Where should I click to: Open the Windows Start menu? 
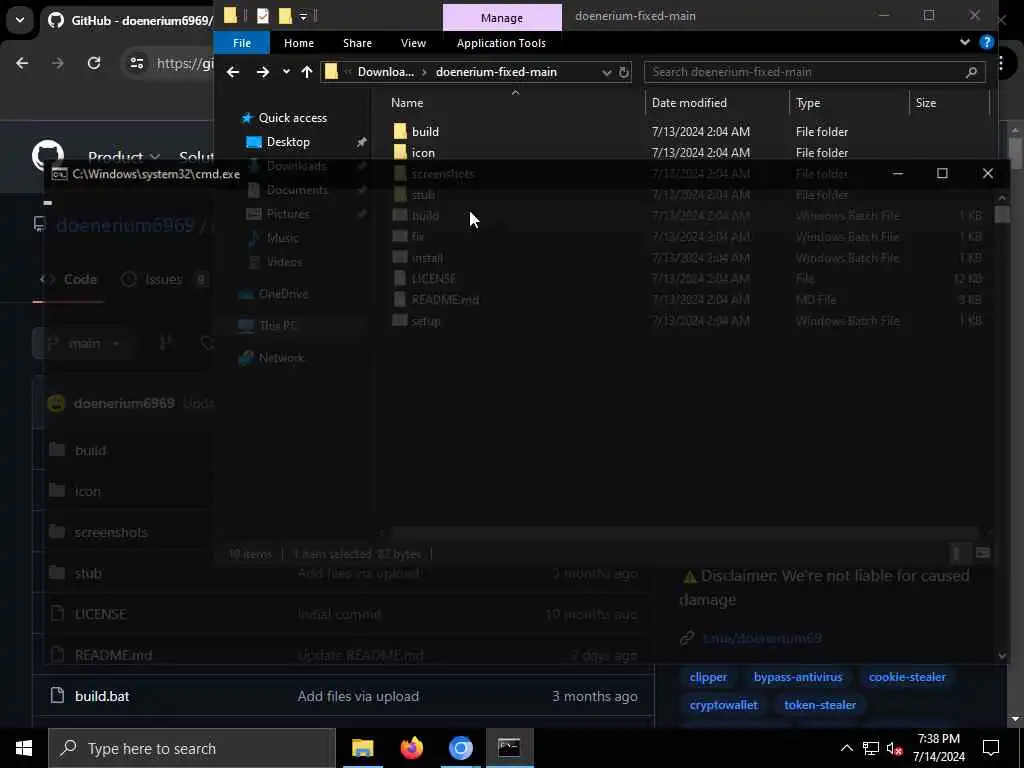point(24,748)
